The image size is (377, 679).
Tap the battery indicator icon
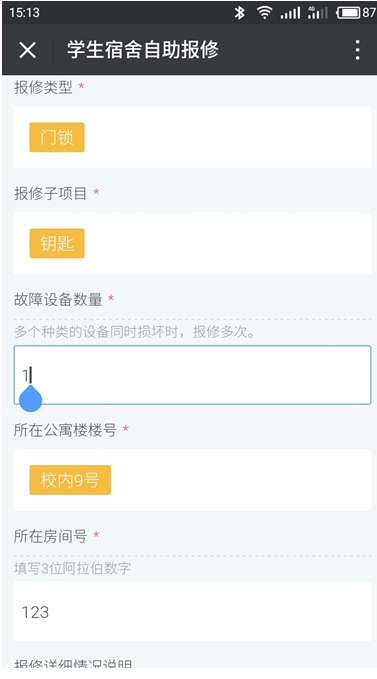(x=348, y=13)
